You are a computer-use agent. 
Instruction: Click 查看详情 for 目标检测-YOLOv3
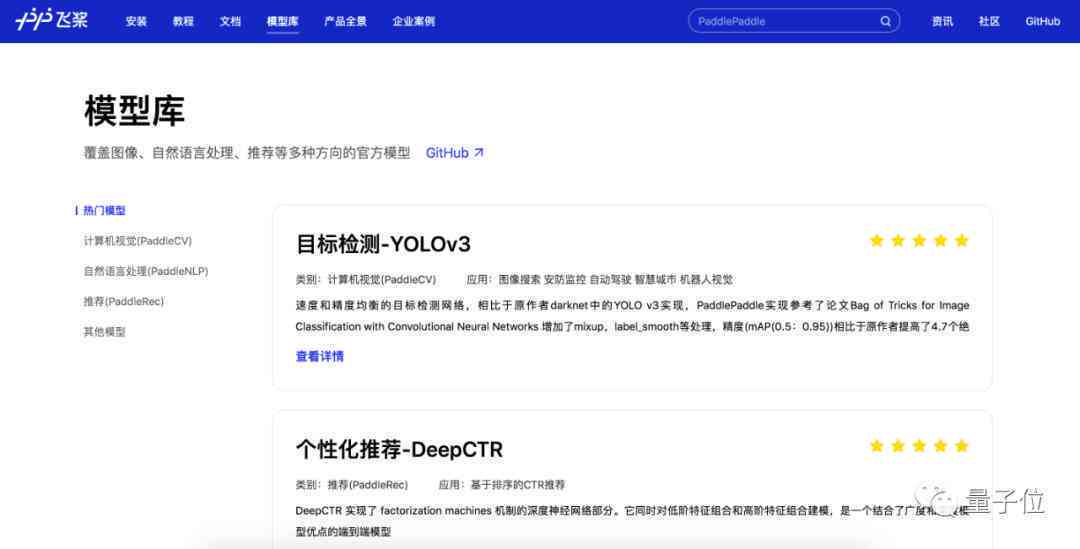[320, 356]
